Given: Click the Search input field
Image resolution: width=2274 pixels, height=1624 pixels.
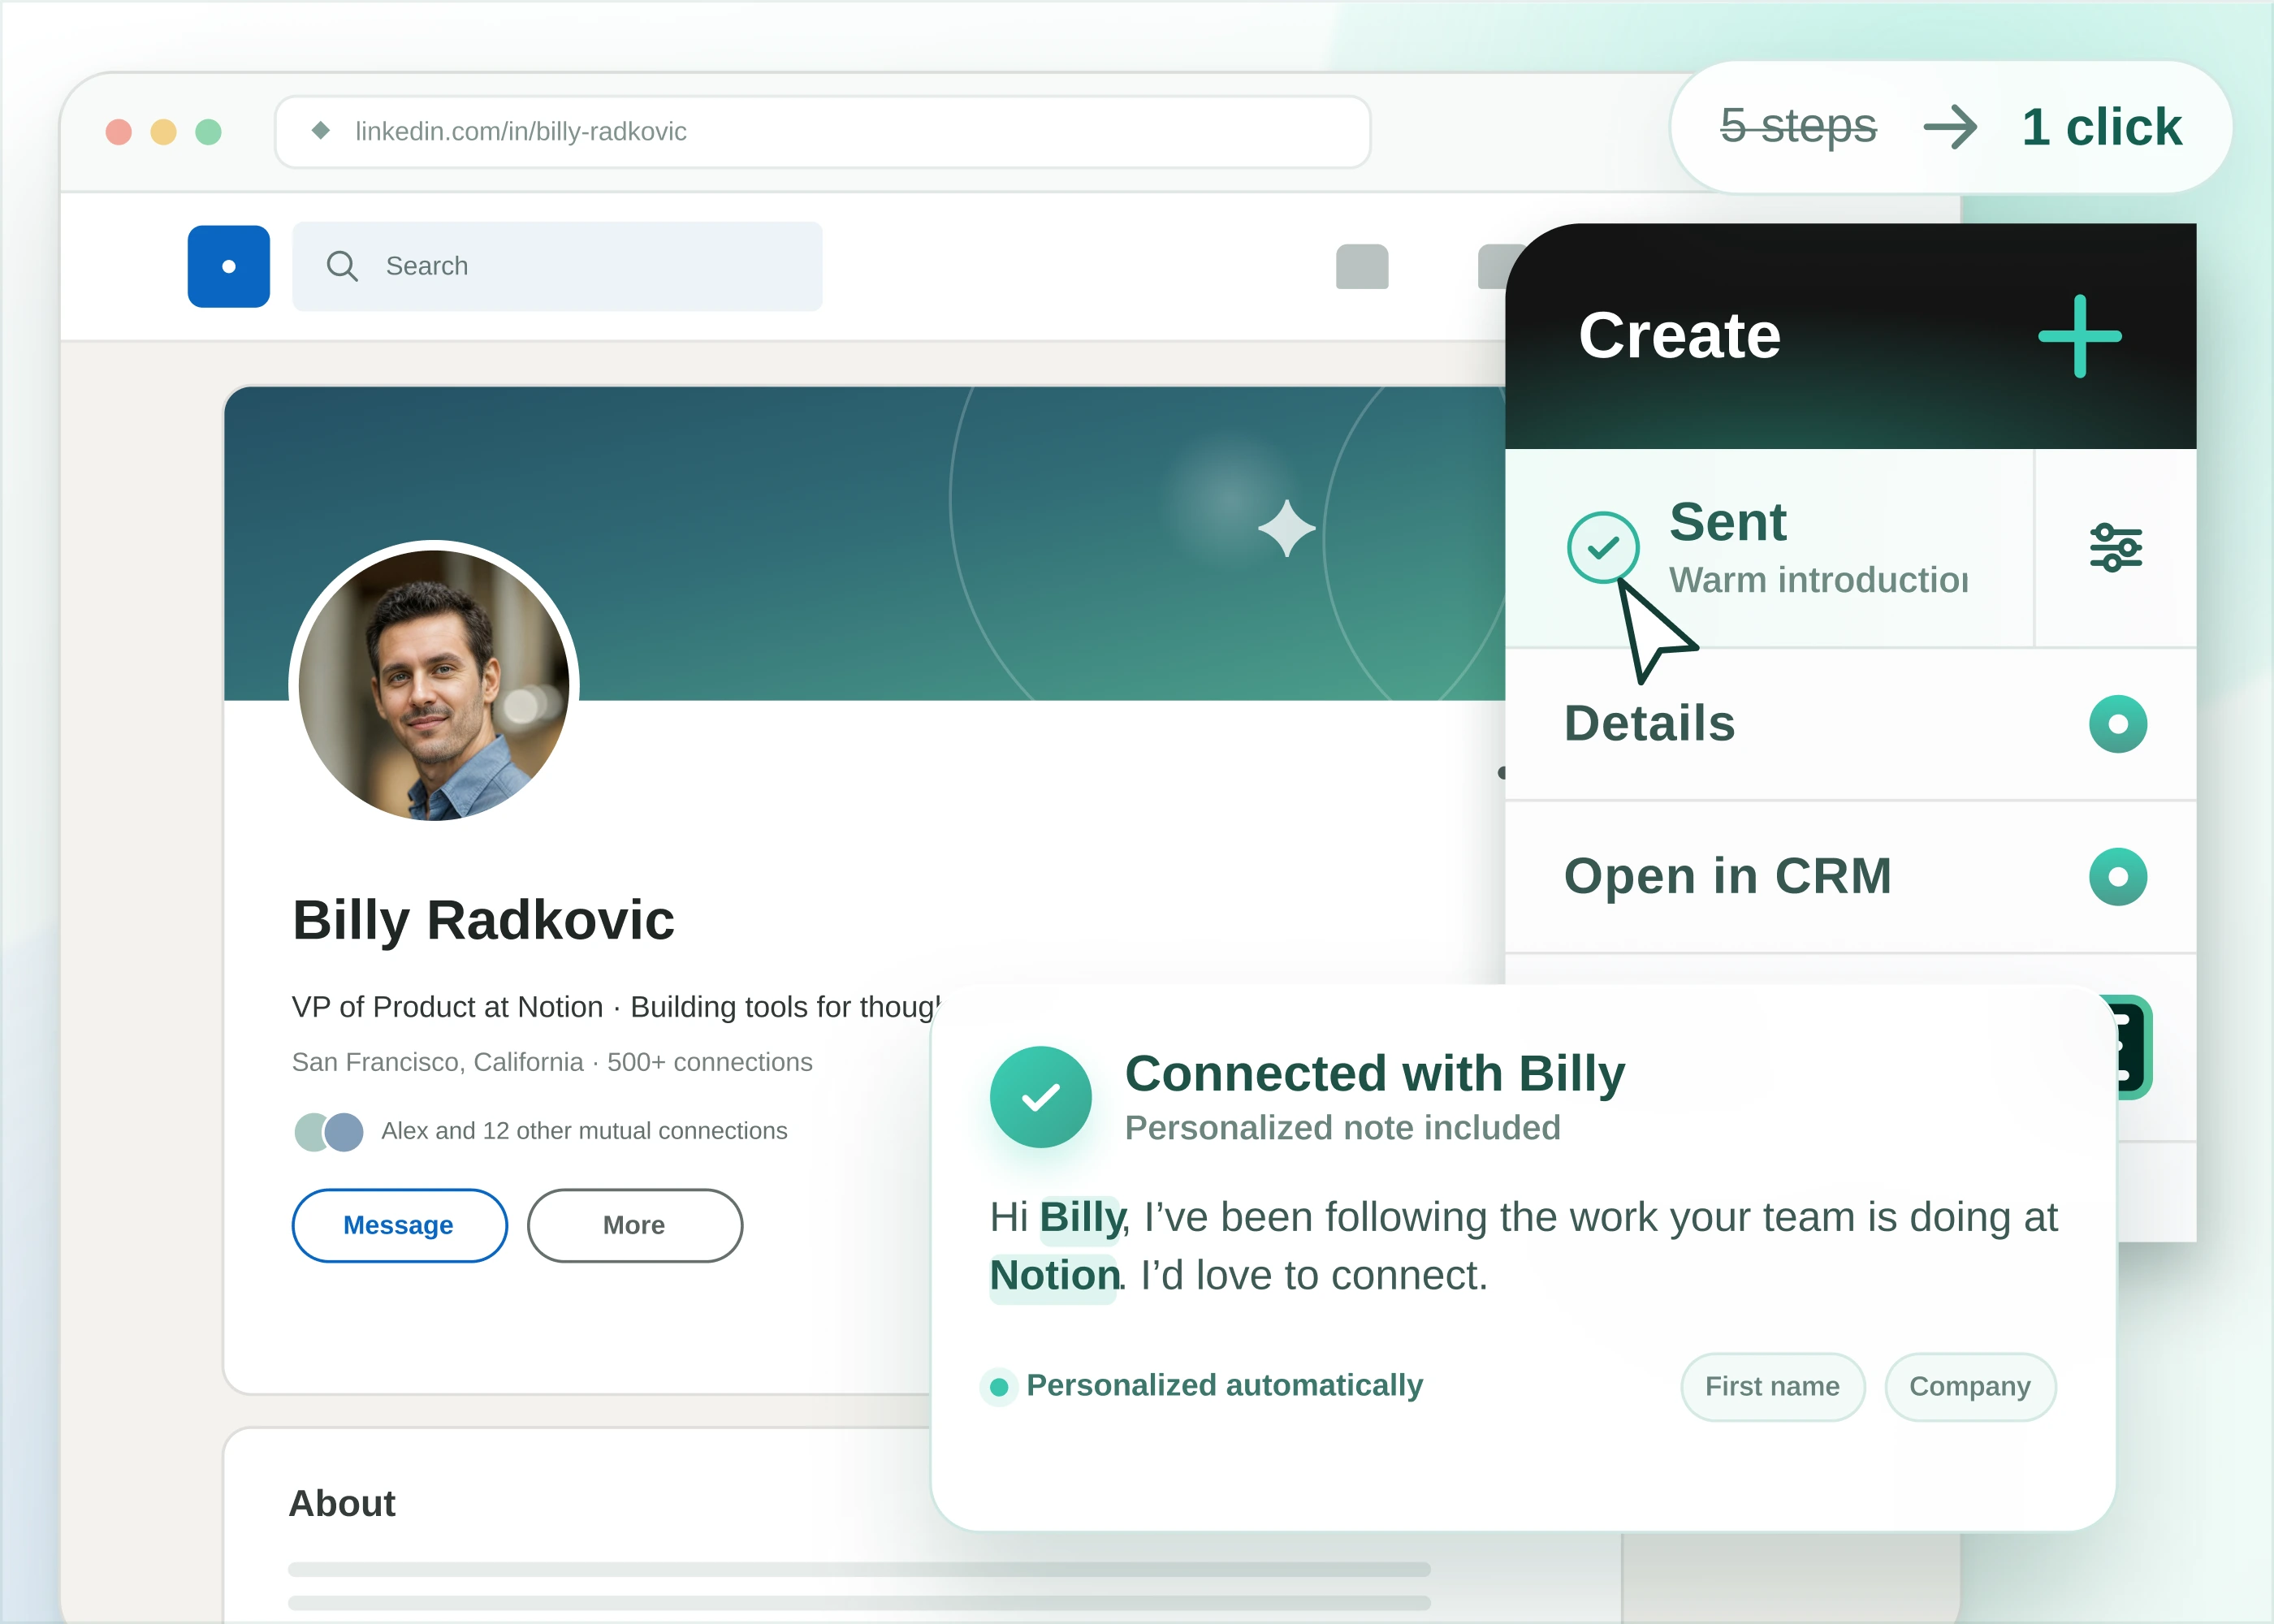Looking at the screenshot, I should pos(557,266).
